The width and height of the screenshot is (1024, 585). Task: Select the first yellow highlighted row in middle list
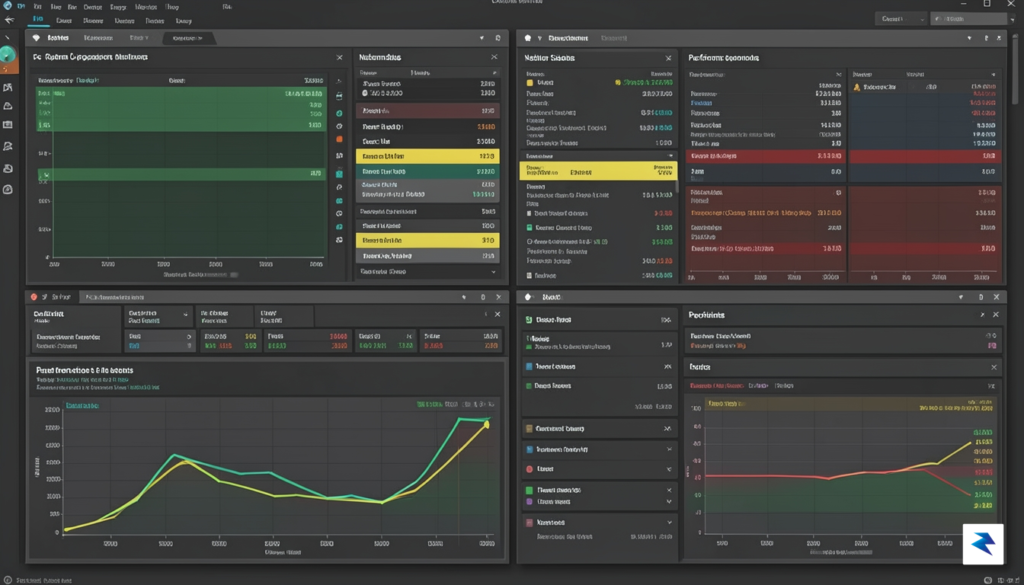click(428, 157)
